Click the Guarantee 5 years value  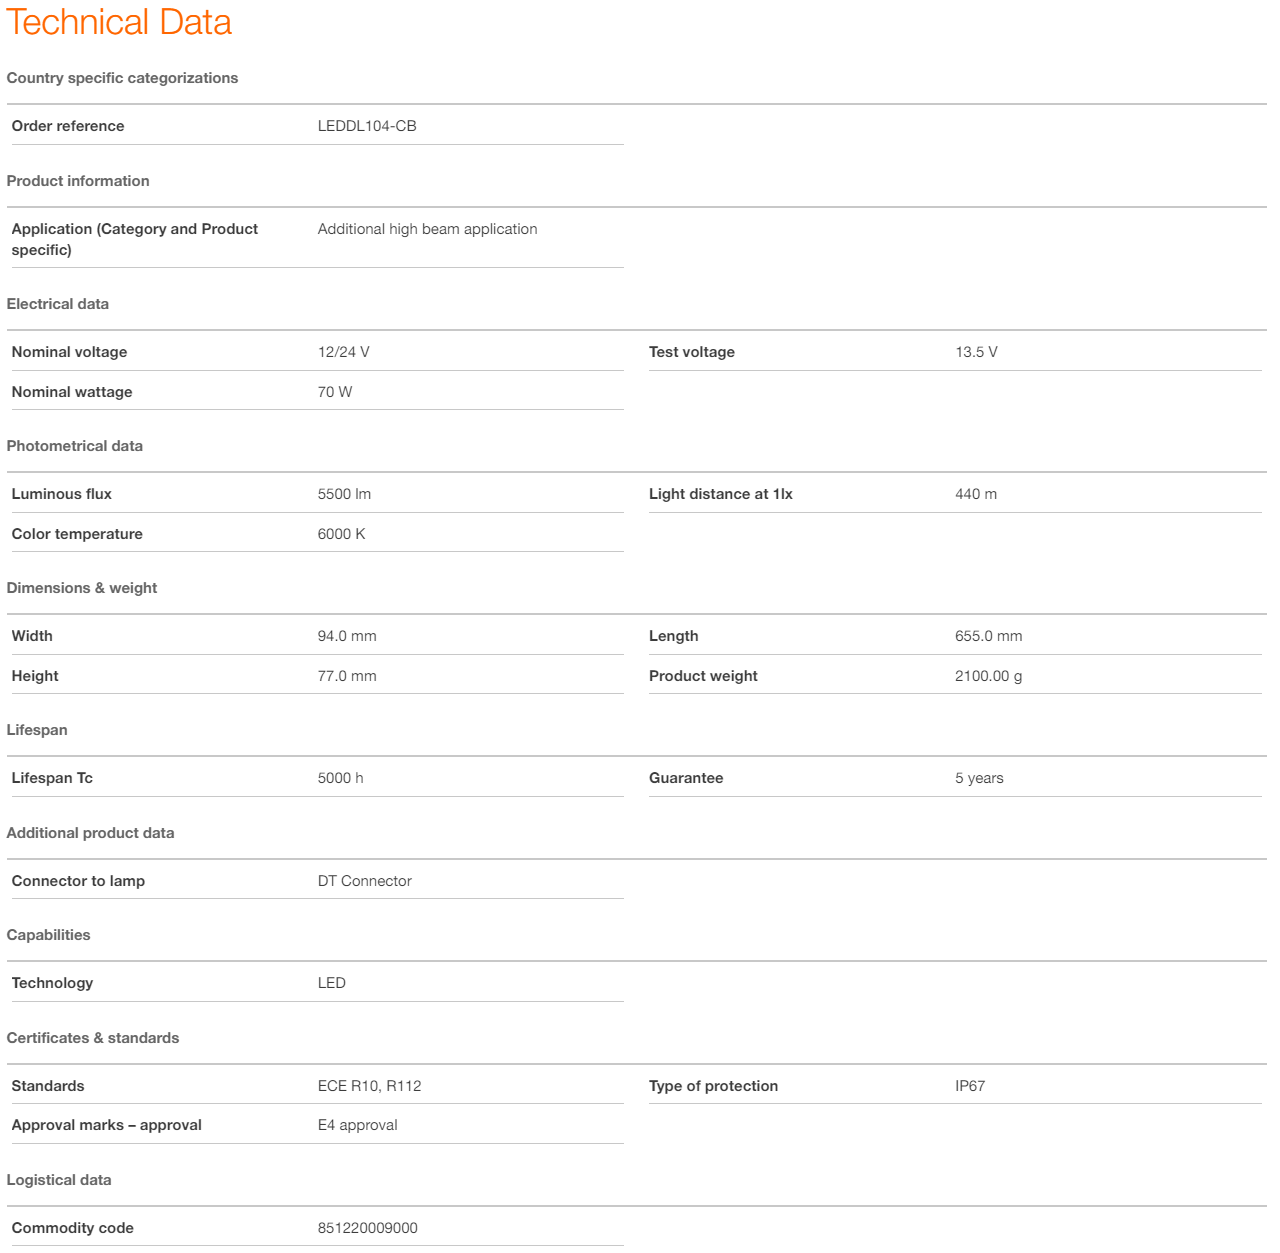[979, 778]
